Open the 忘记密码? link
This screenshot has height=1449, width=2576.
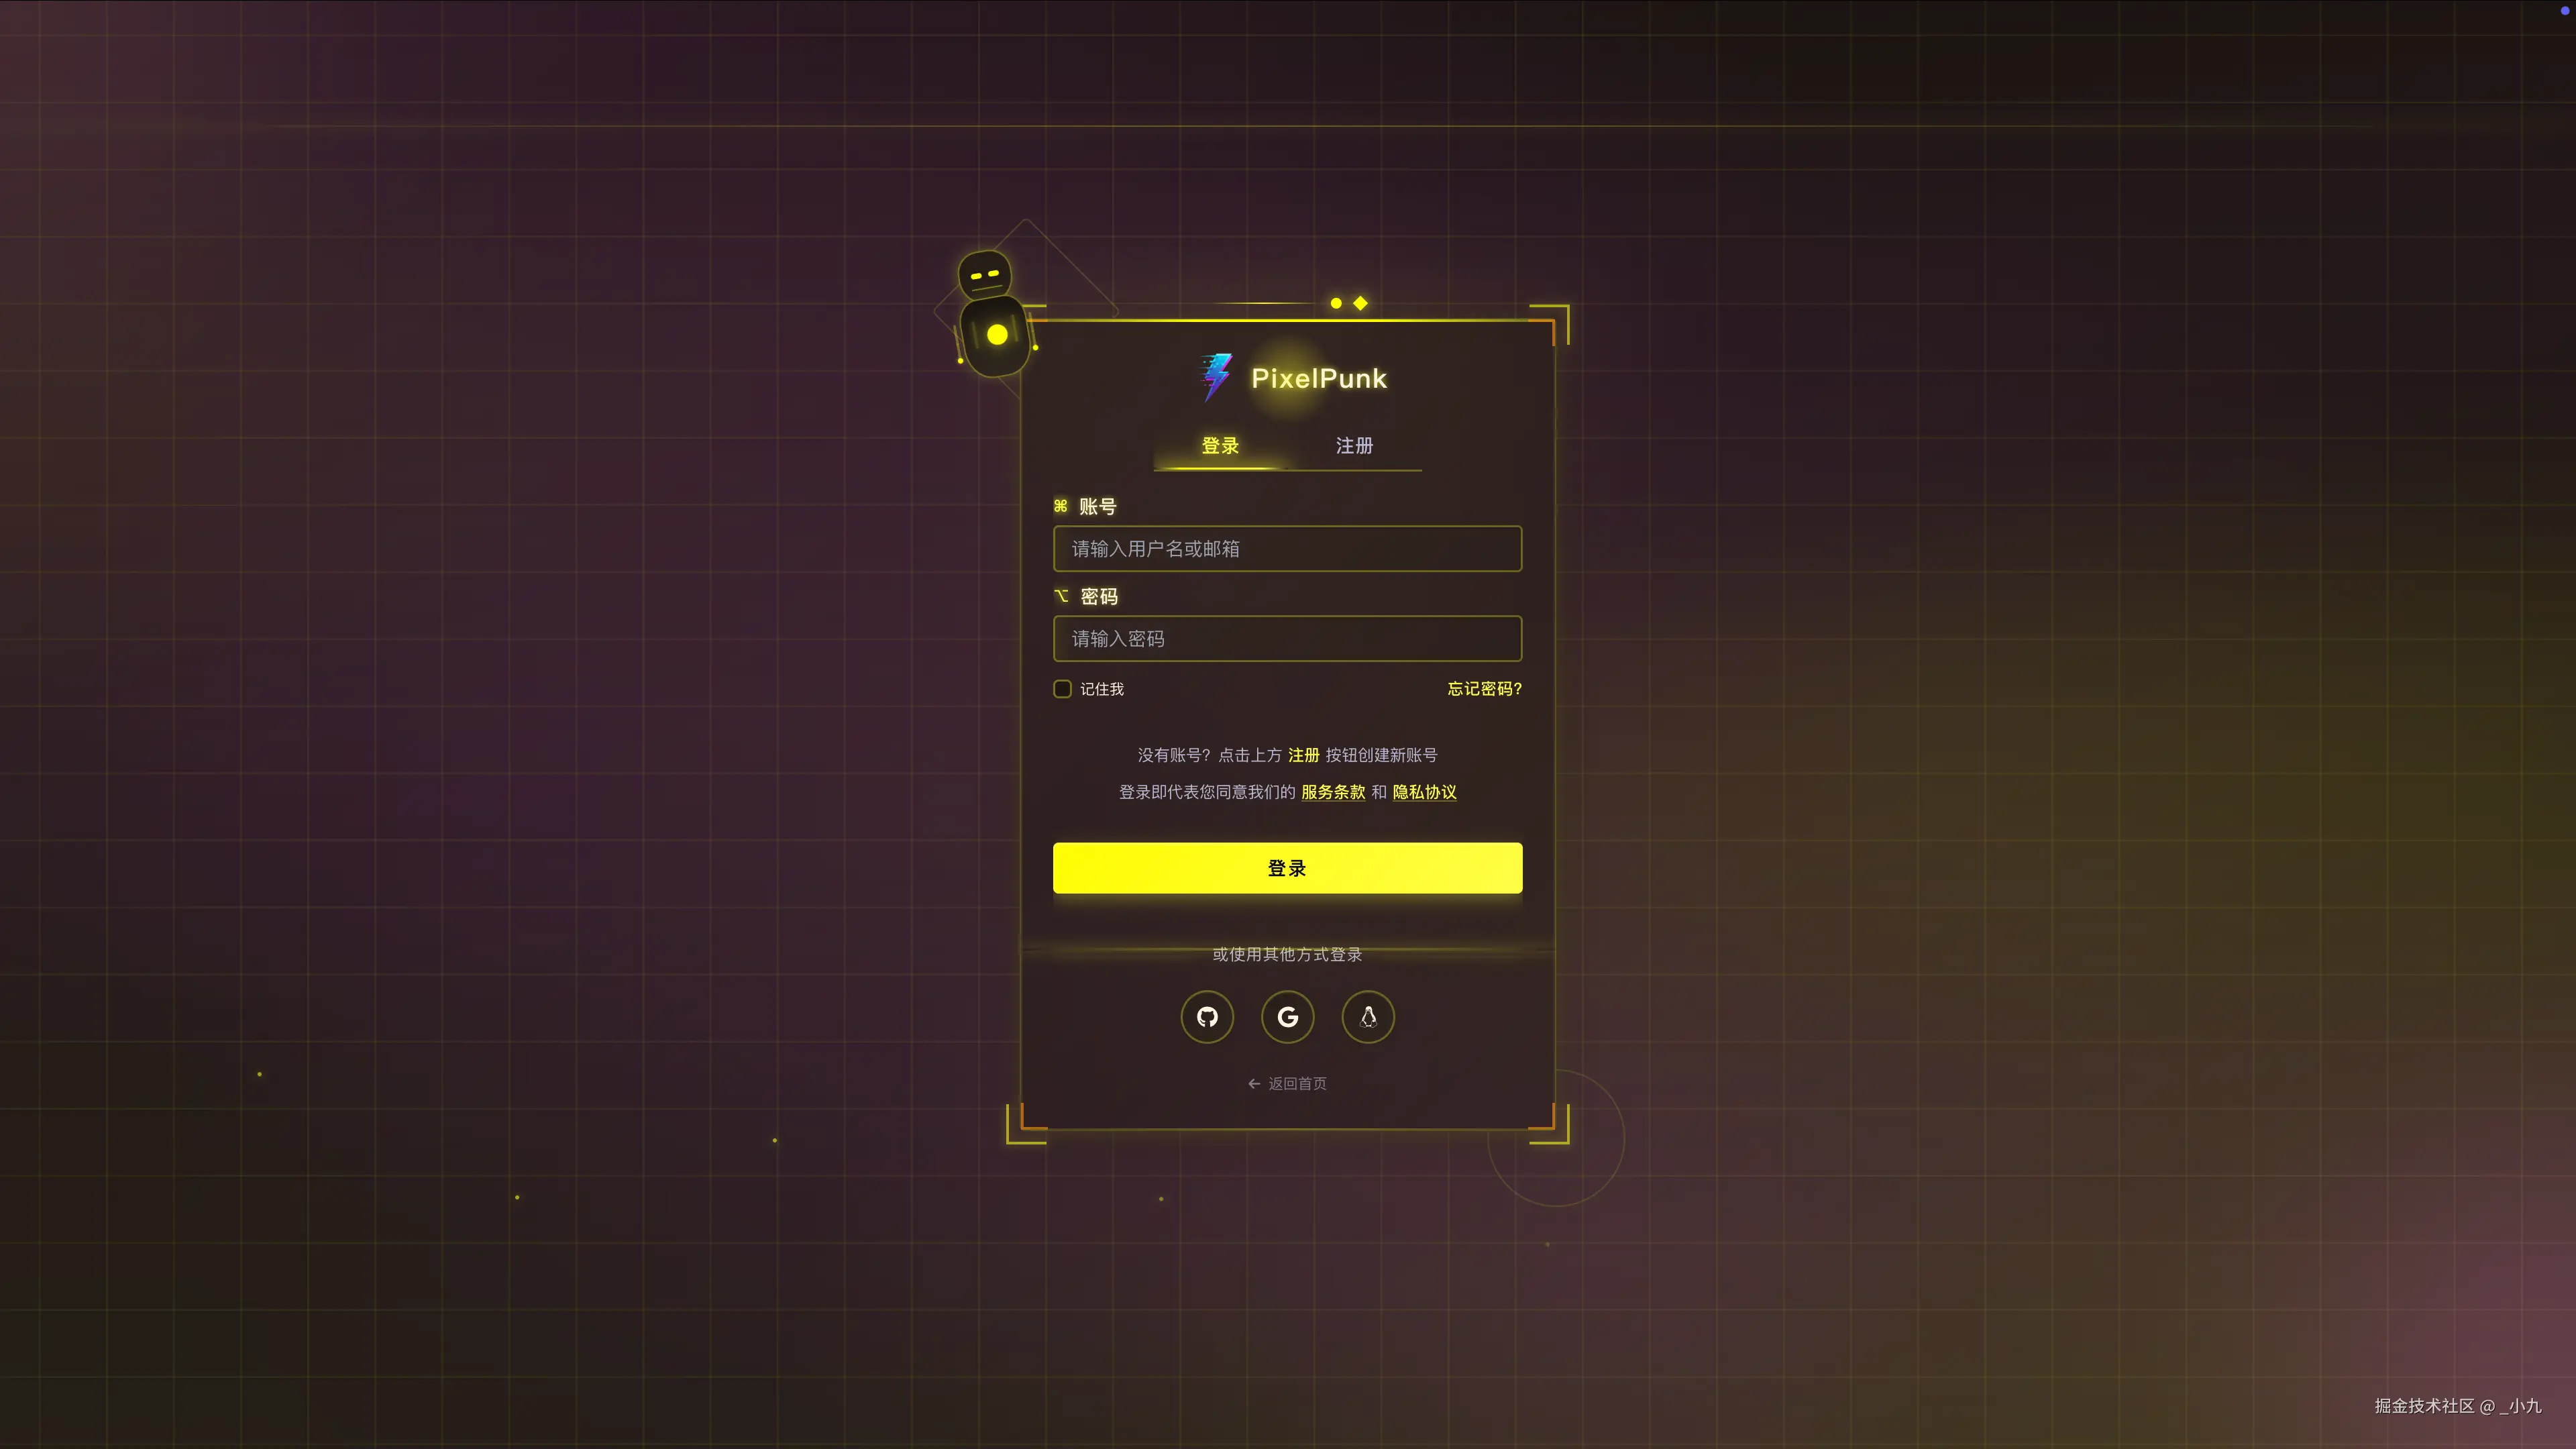click(x=1484, y=689)
